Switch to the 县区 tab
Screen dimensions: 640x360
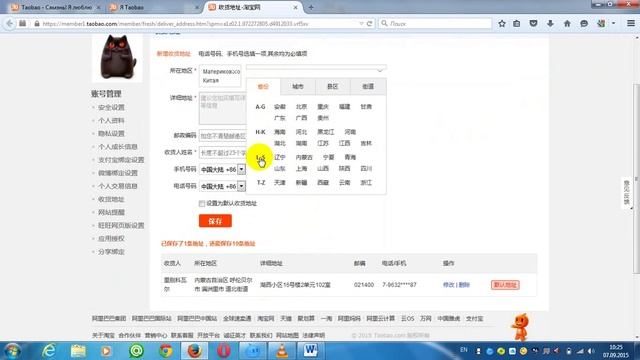[x=333, y=87]
